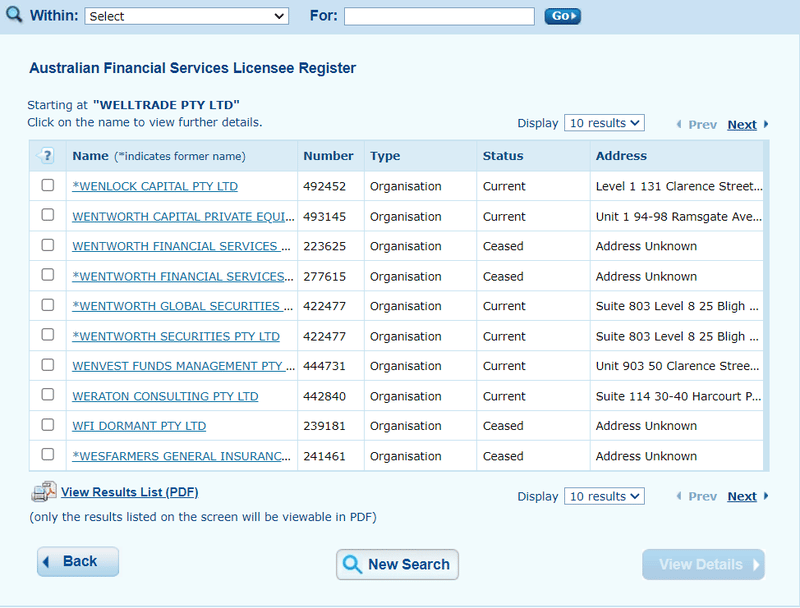
Task: Open WENTWORTH CAPITAL PRIVATE EQUI... link
Action: (183, 217)
